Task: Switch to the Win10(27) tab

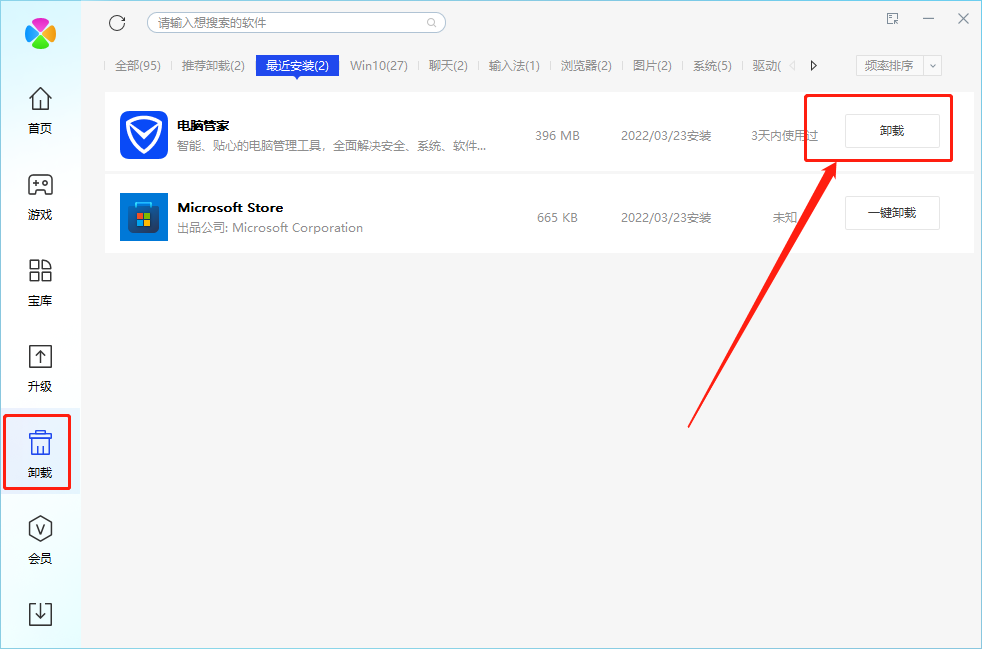Action: [379, 66]
